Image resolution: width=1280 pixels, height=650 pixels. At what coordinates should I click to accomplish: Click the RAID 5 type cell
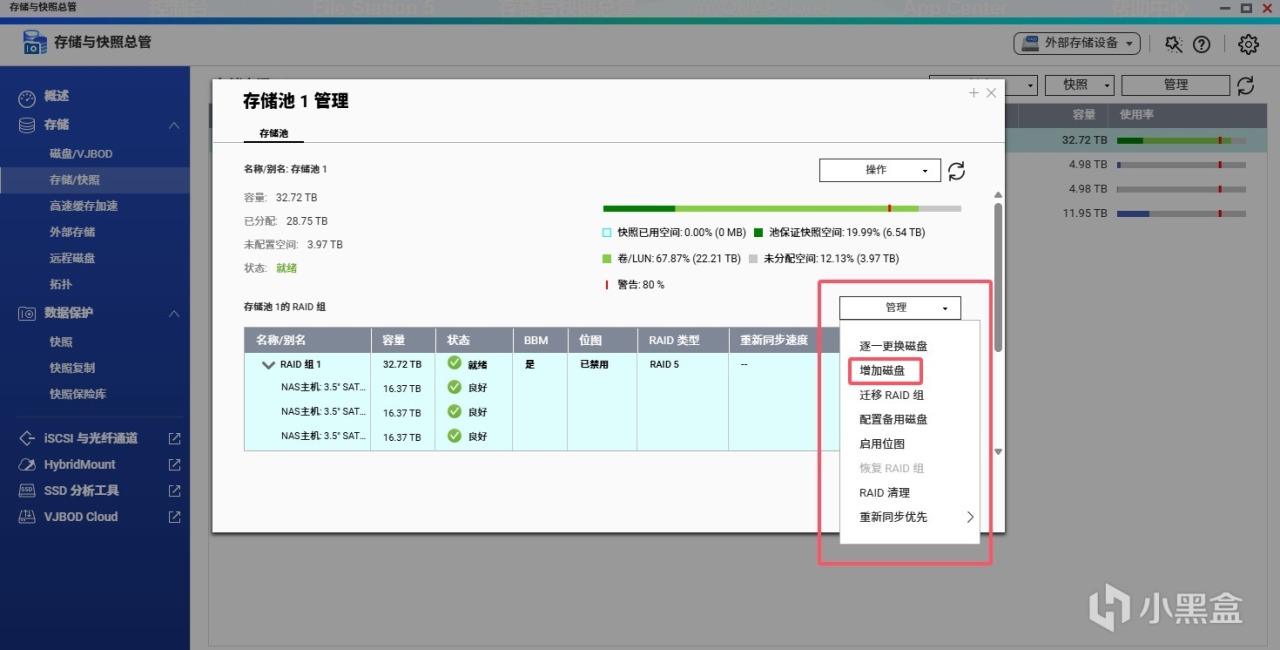[664, 364]
